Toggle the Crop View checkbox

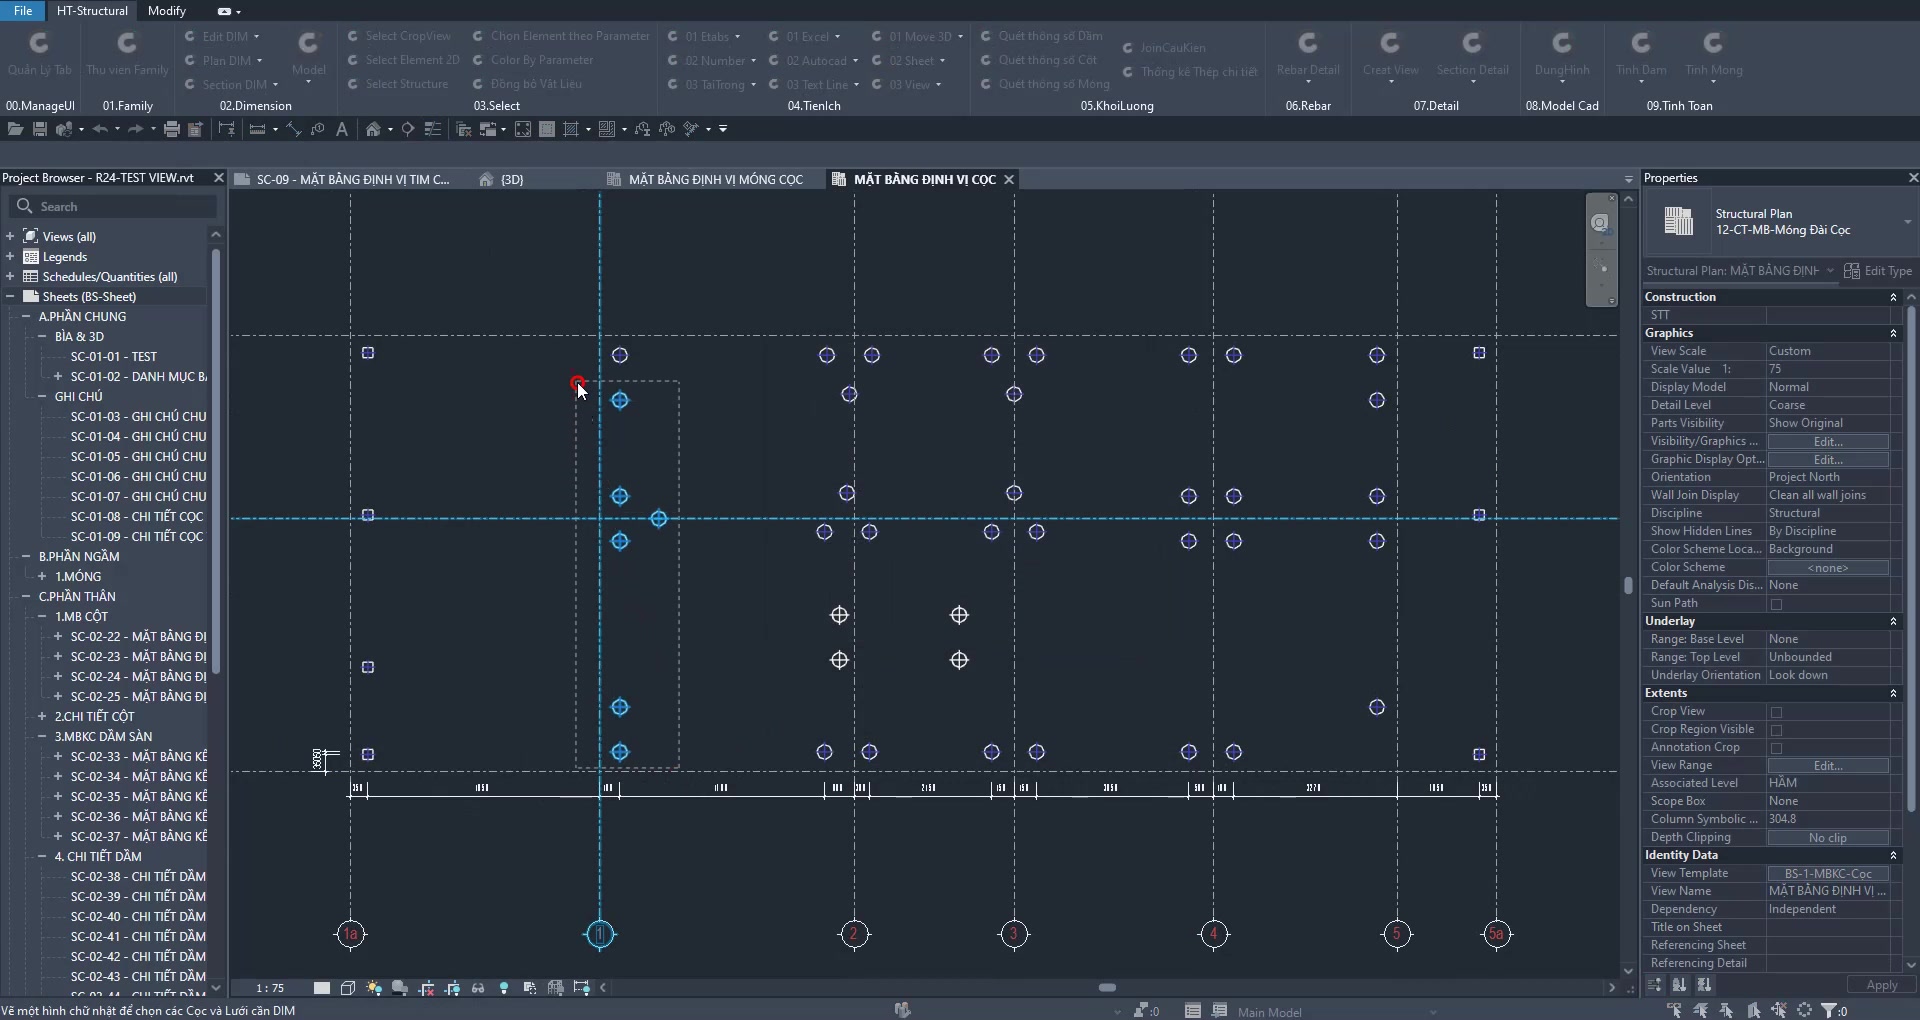pos(1777,712)
